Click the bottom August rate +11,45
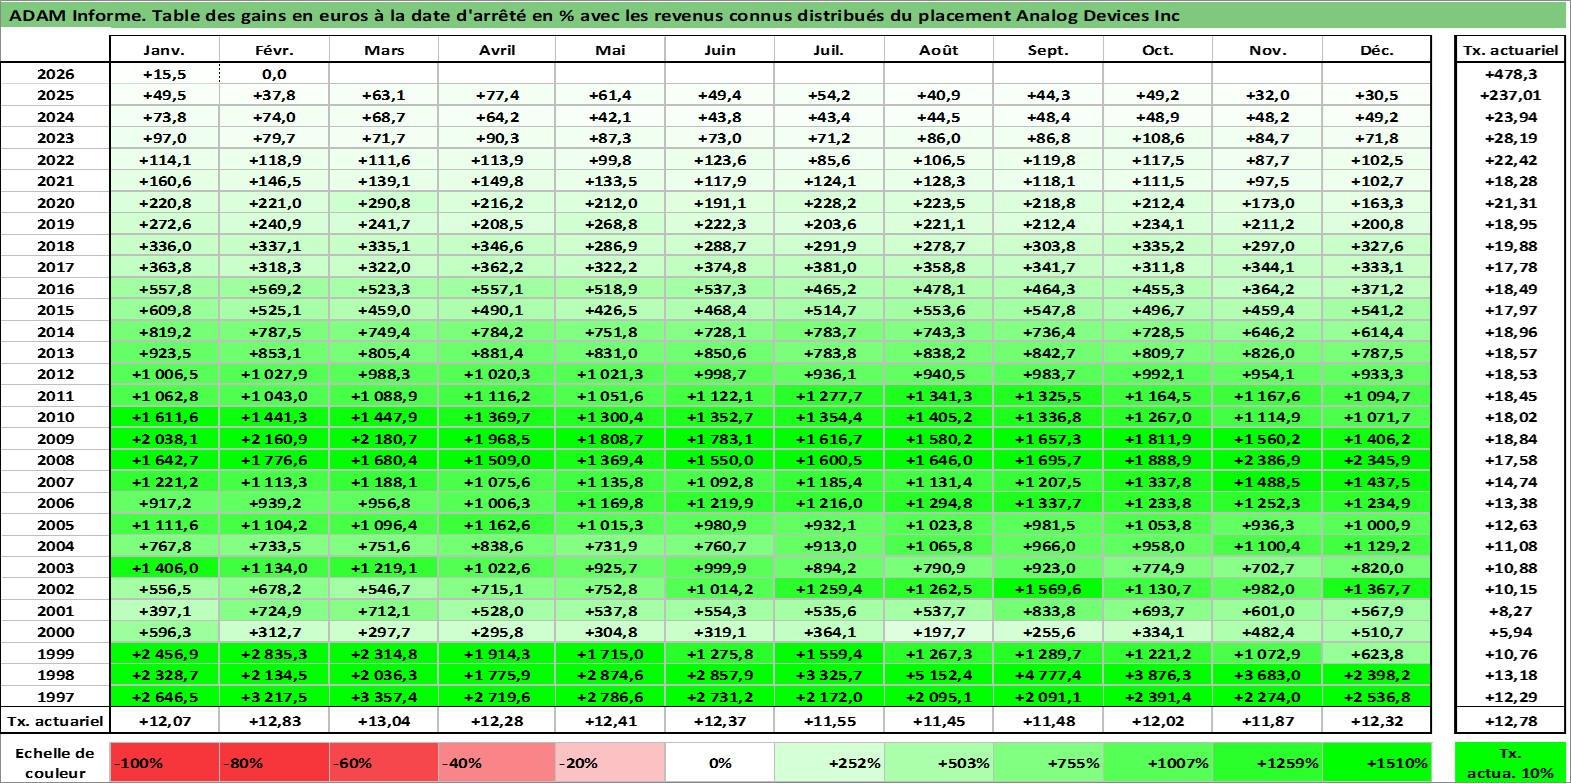1571x783 pixels. (x=938, y=721)
